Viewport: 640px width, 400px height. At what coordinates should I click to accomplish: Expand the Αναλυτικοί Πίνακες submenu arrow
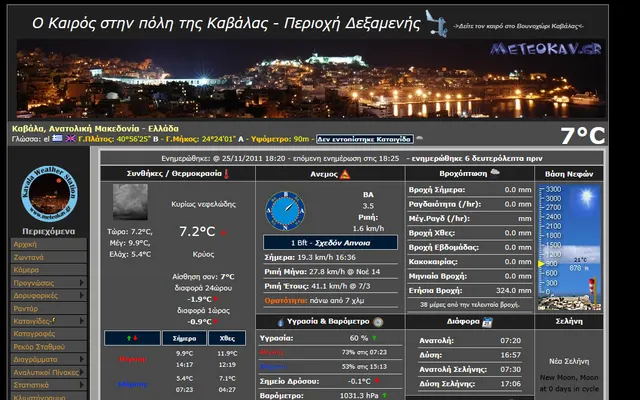82,372
